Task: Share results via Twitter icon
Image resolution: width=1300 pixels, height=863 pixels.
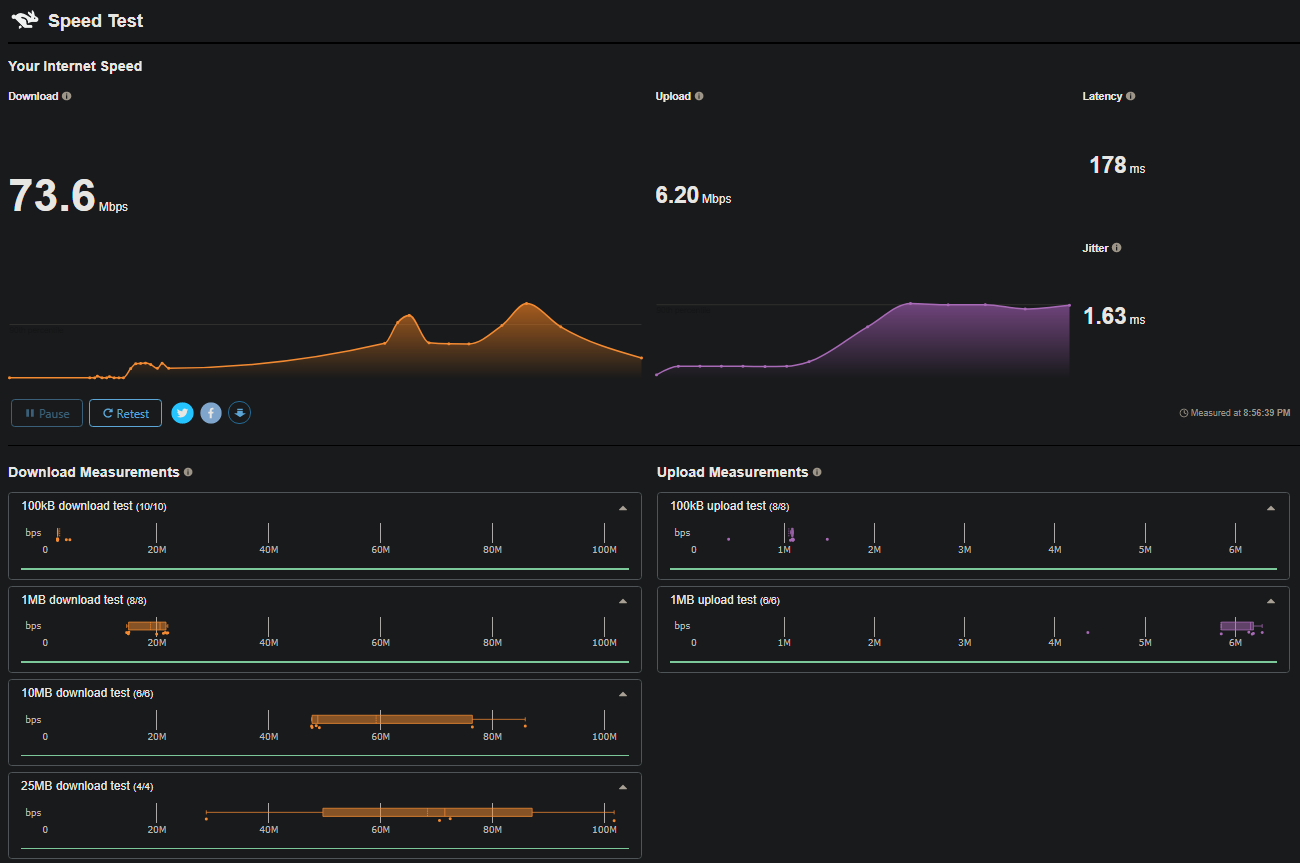Action: (182, 413)
